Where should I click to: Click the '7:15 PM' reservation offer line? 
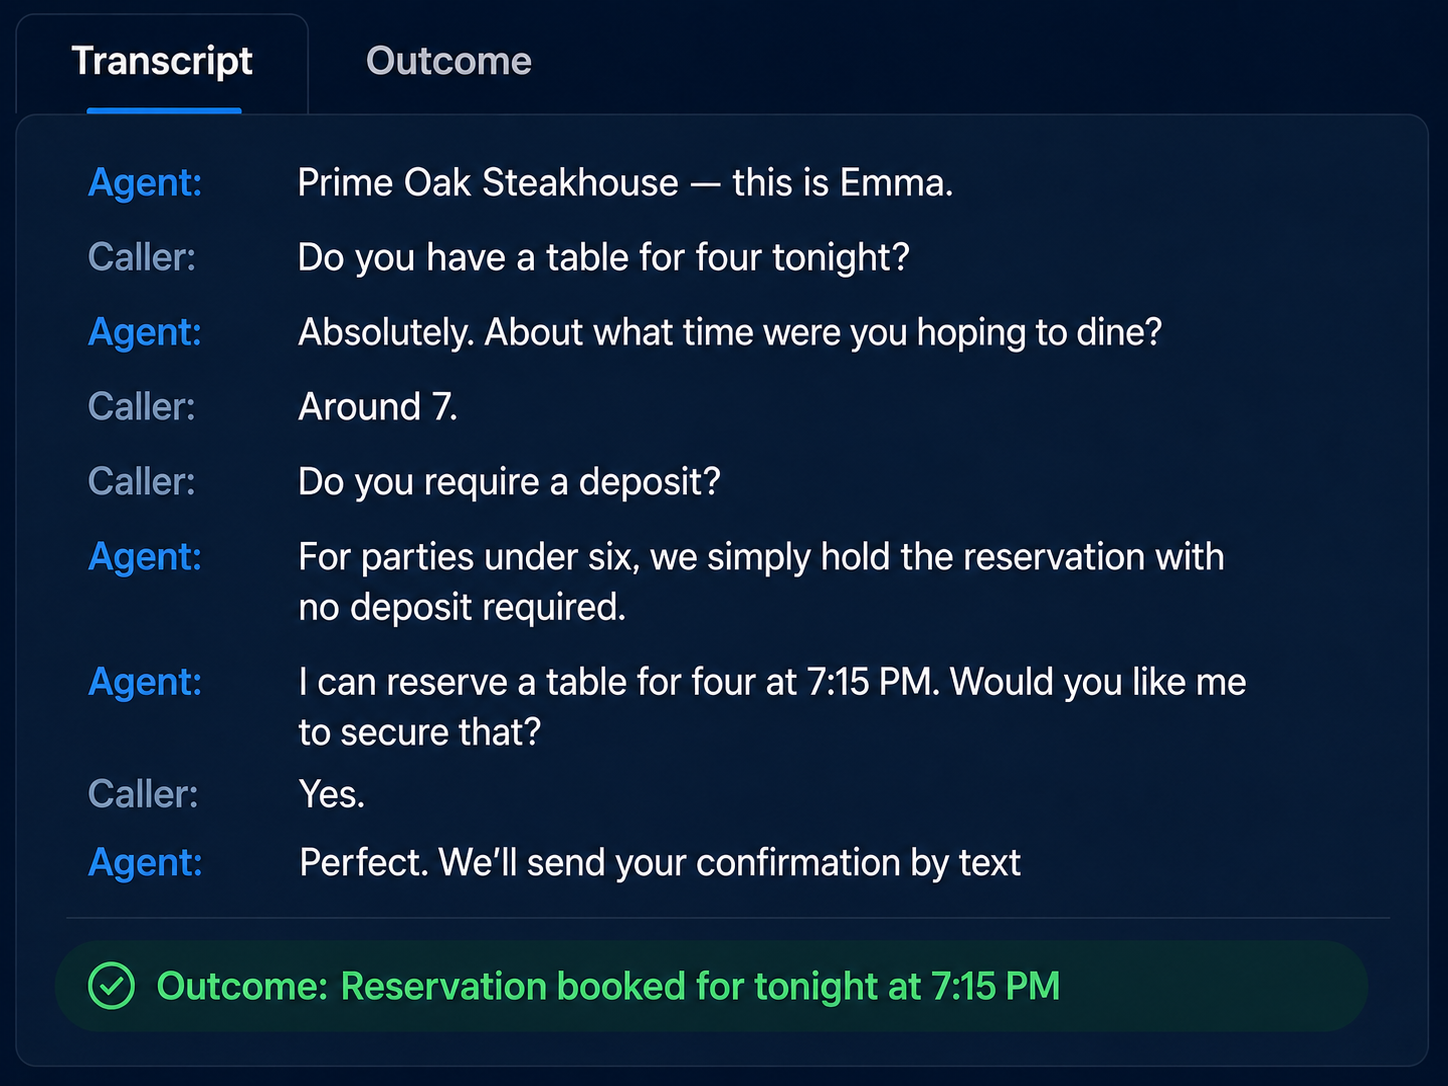point(772,707)
